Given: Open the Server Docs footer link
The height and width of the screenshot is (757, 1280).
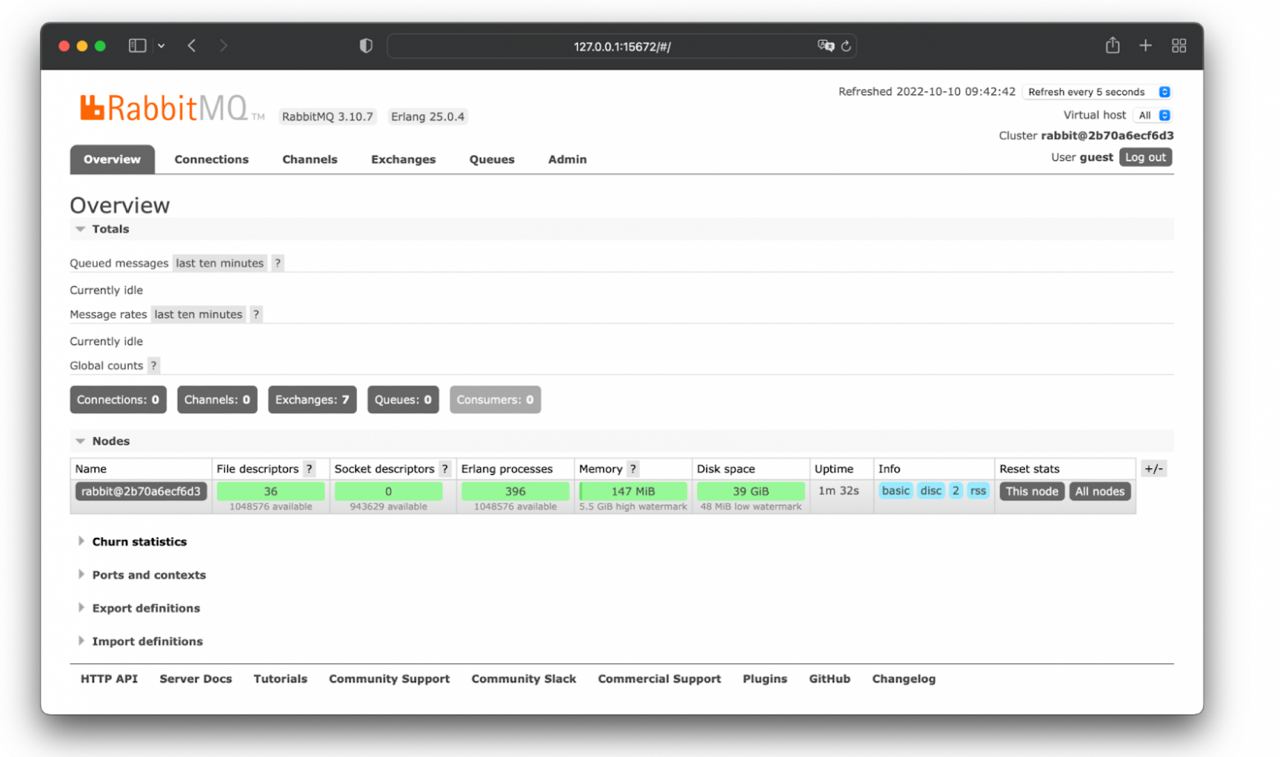Looking at the screenshot, I should [196, 679].
